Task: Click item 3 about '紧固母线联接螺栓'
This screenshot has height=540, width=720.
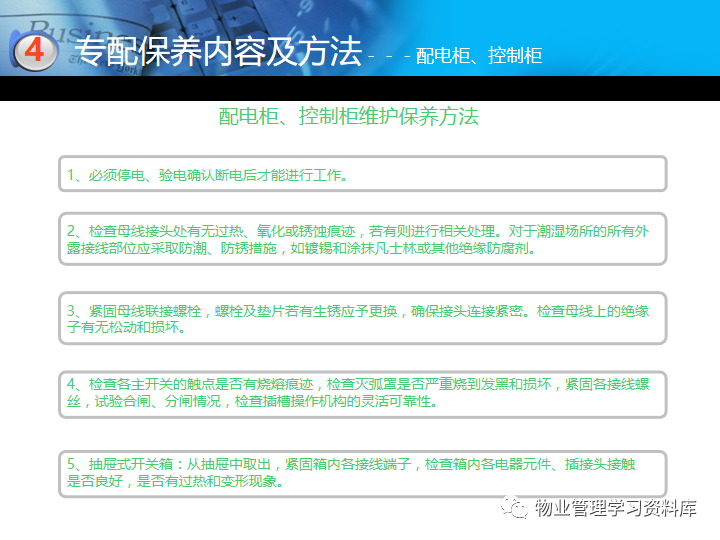Action: click(x=362, y=318)
